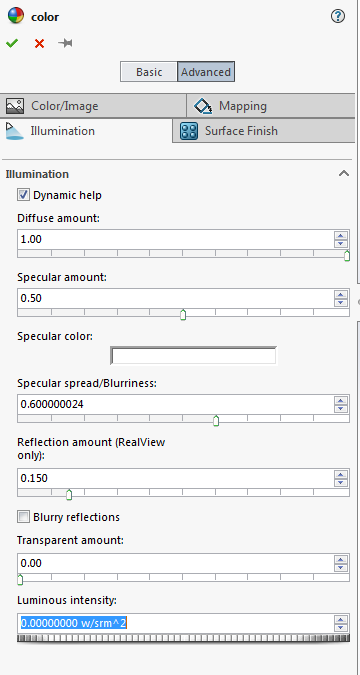This screenshot has width=360, height=675.
Task: Click the 'Specular color:' label
Action: pyautogui.click(x=55, y=336)
